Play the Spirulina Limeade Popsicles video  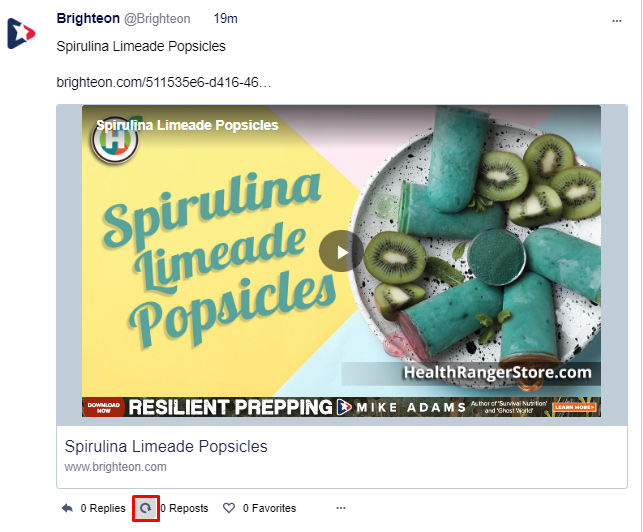click(x=341, y=251)
